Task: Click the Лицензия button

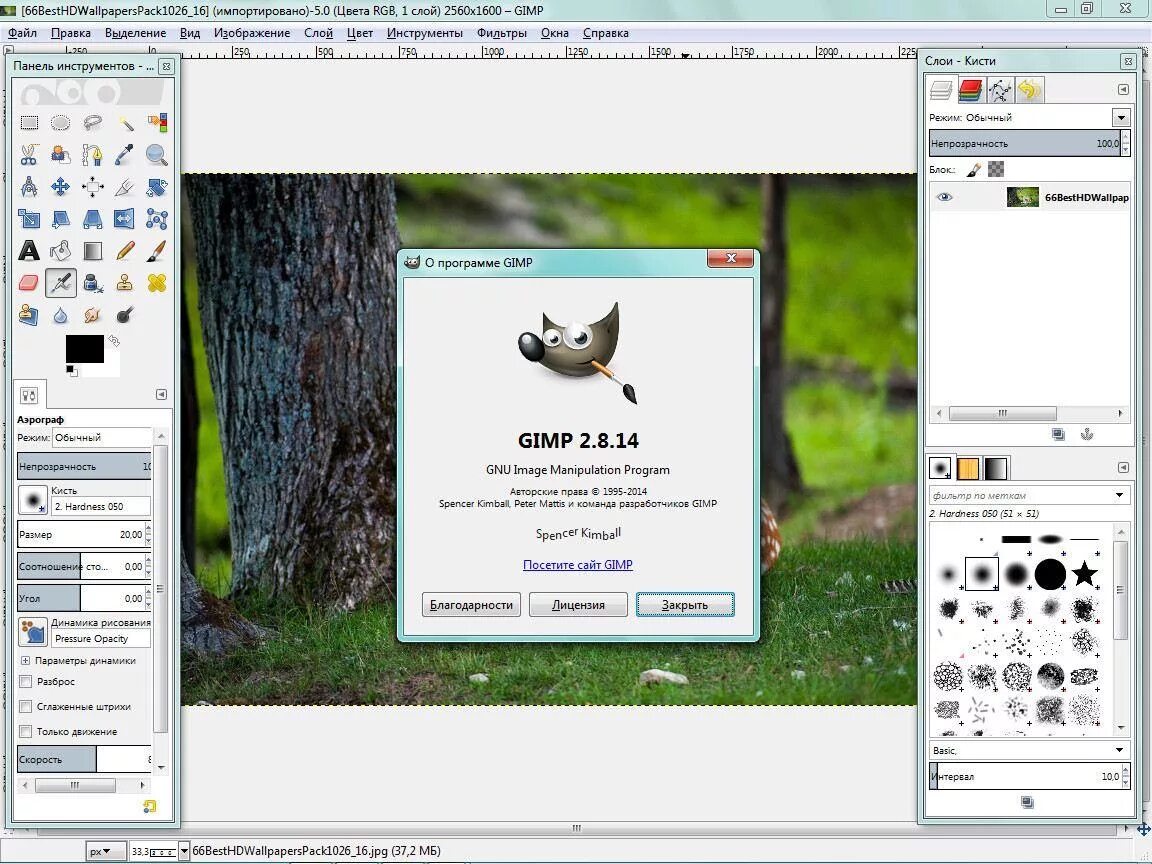Action: click(x=578, y=605)
